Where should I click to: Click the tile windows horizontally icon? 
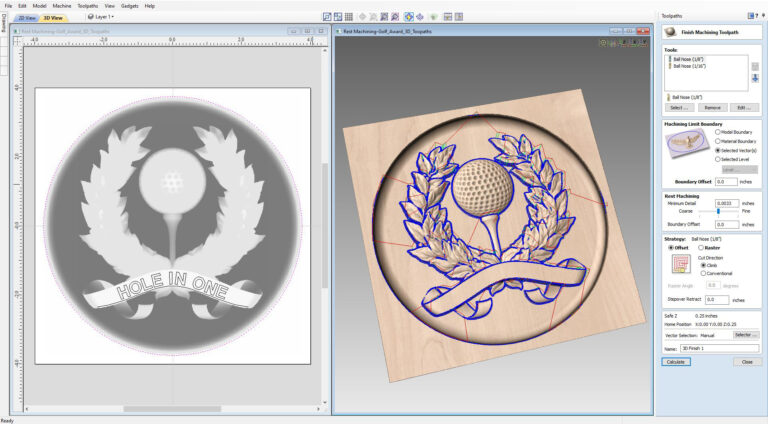tap(448, 17)
